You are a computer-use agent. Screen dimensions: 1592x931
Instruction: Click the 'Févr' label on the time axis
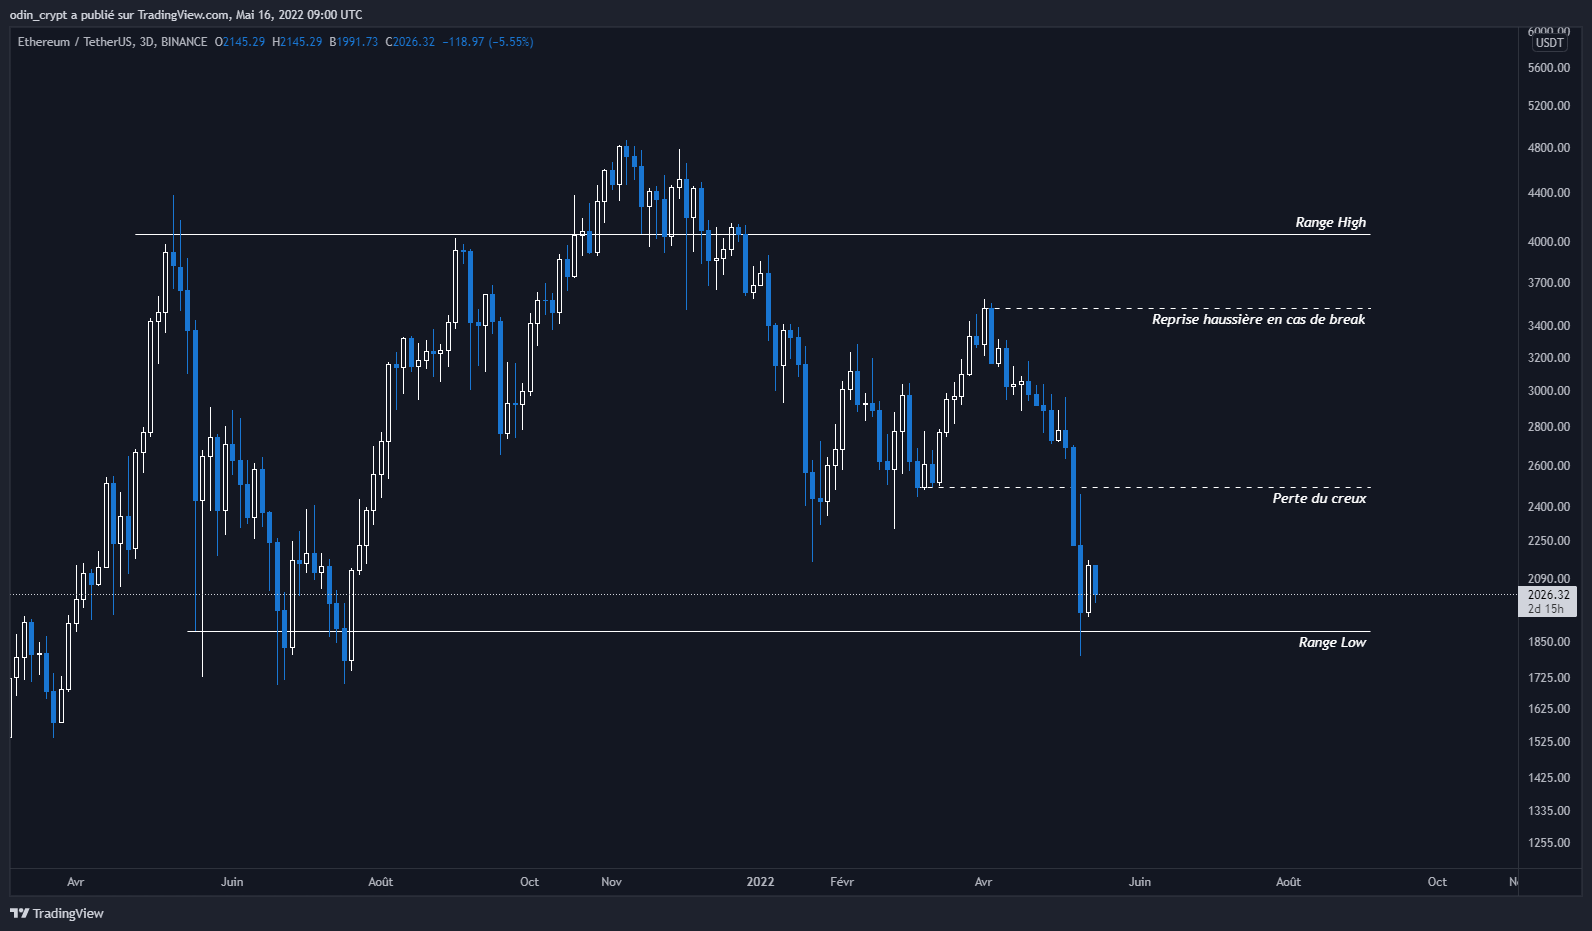click(x=842, y=882)
